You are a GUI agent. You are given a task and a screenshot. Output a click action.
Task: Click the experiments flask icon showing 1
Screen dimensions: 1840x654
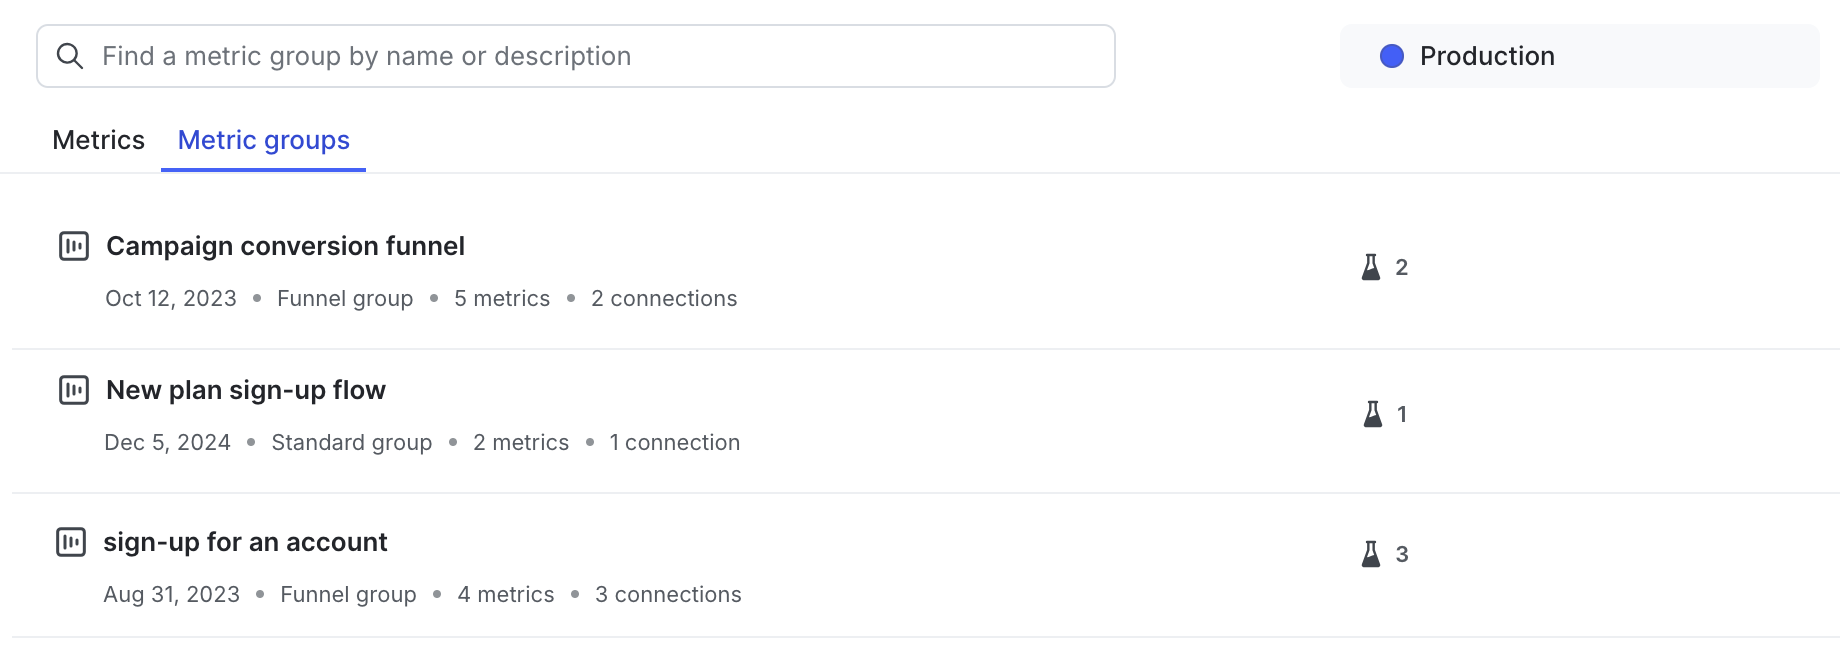[1371, 413]
